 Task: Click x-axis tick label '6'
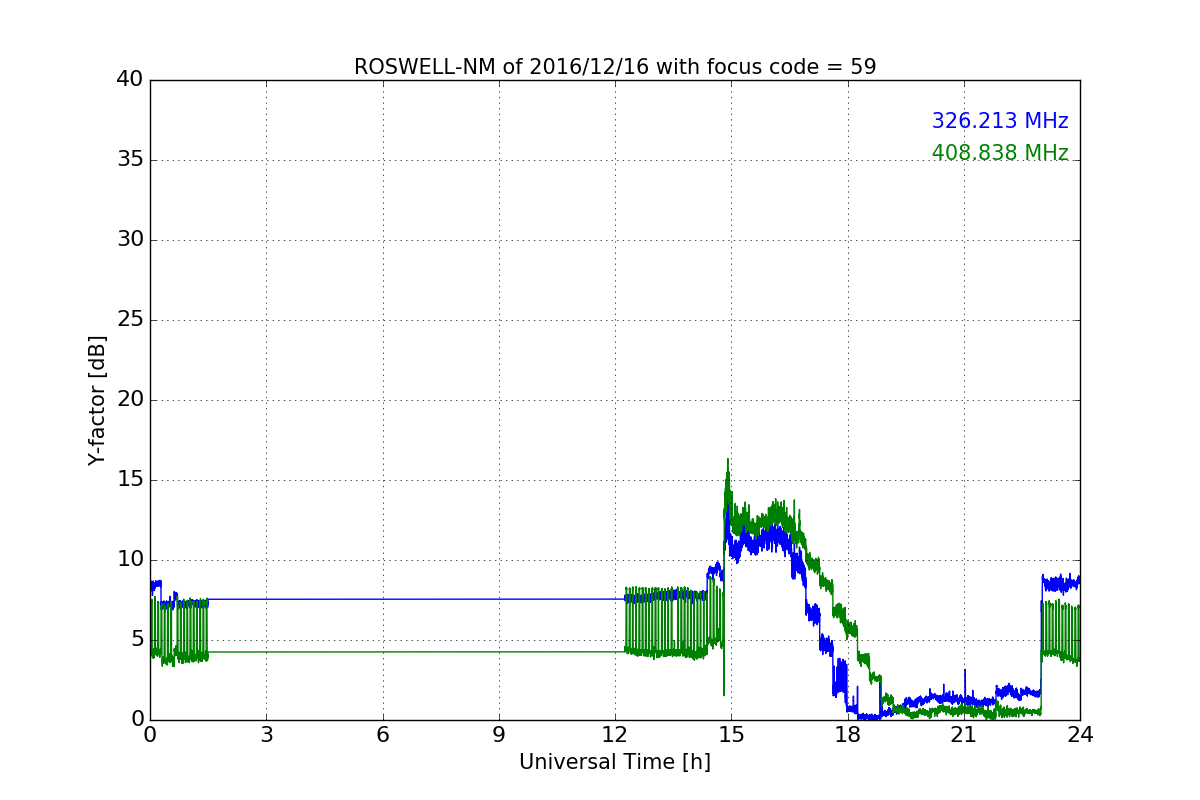point(382,735)
